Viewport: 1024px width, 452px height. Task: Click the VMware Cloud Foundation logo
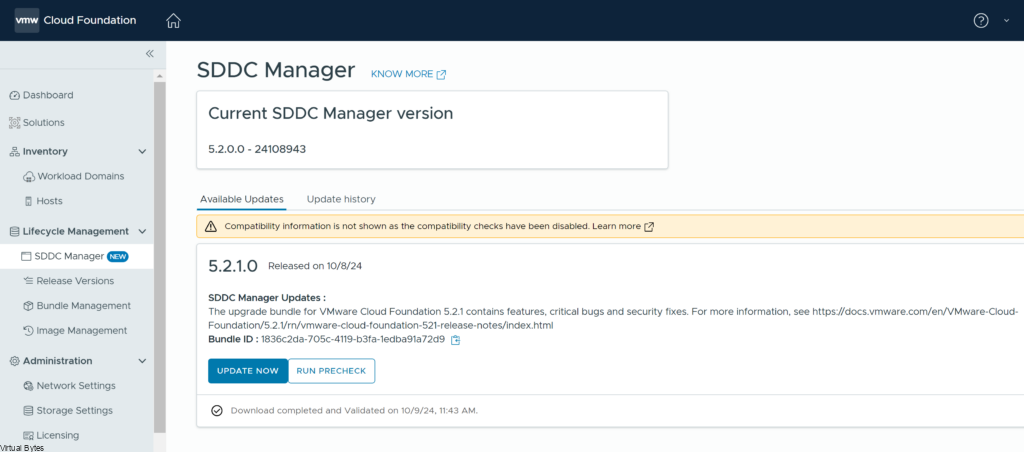[75, 20]
